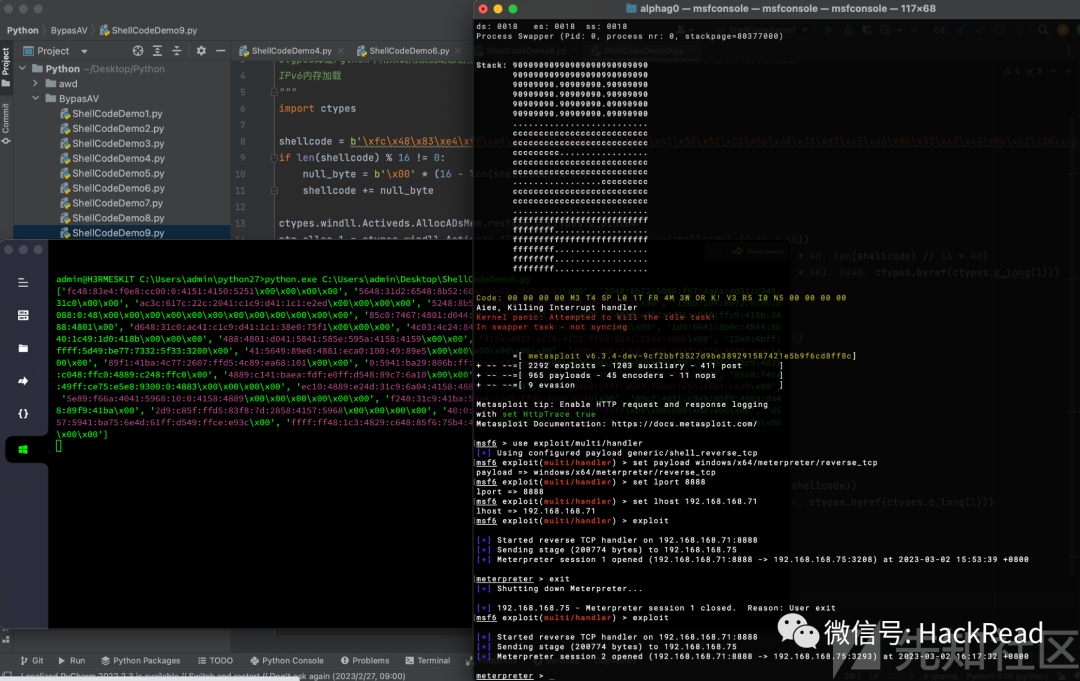Open the Run tool window

coord(72,660)
